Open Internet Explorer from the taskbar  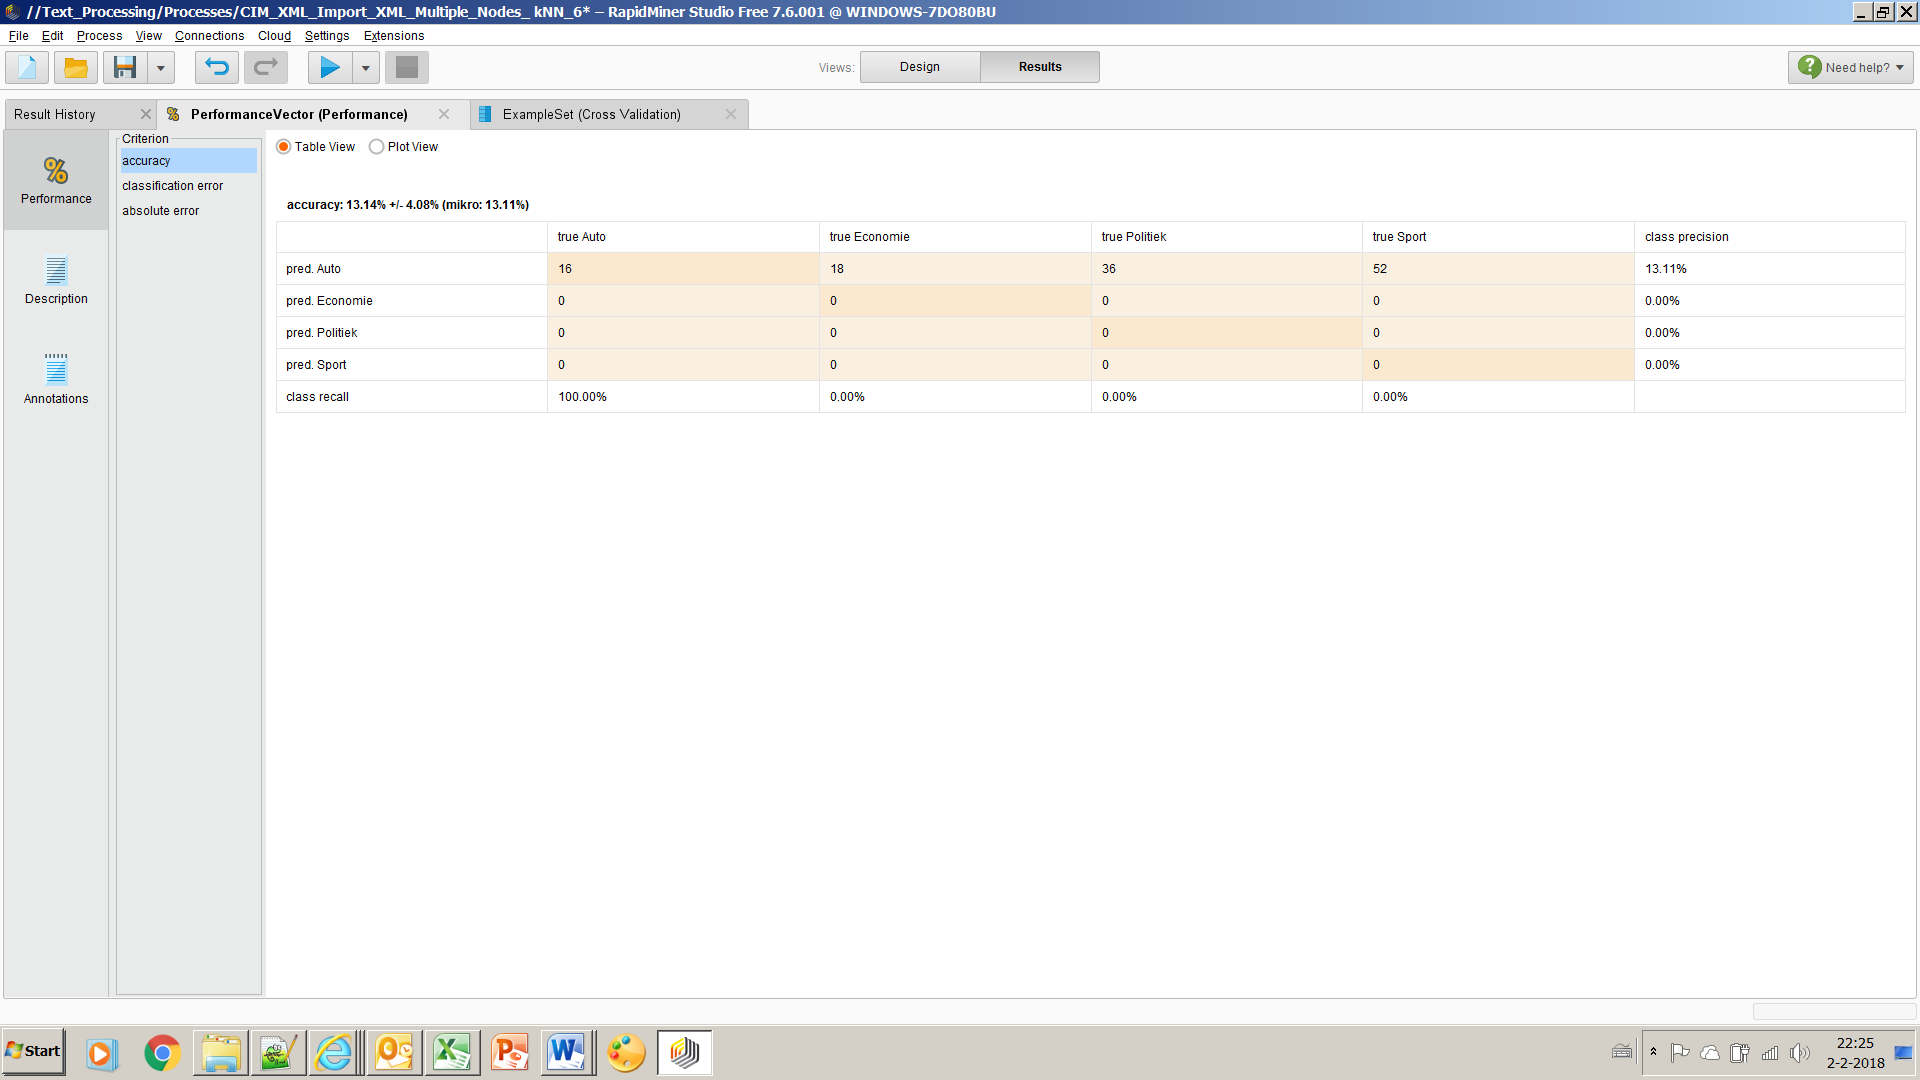pos(334,1053)
